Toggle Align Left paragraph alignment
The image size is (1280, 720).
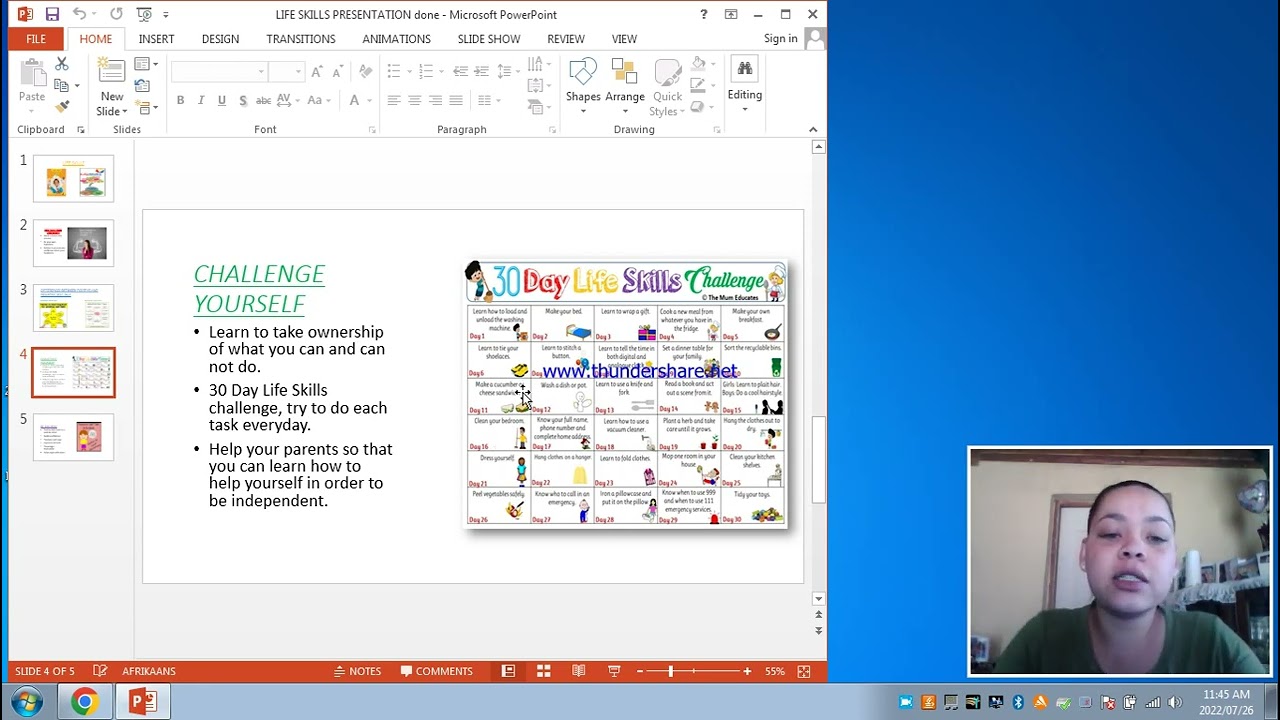[x=394, y=100]
